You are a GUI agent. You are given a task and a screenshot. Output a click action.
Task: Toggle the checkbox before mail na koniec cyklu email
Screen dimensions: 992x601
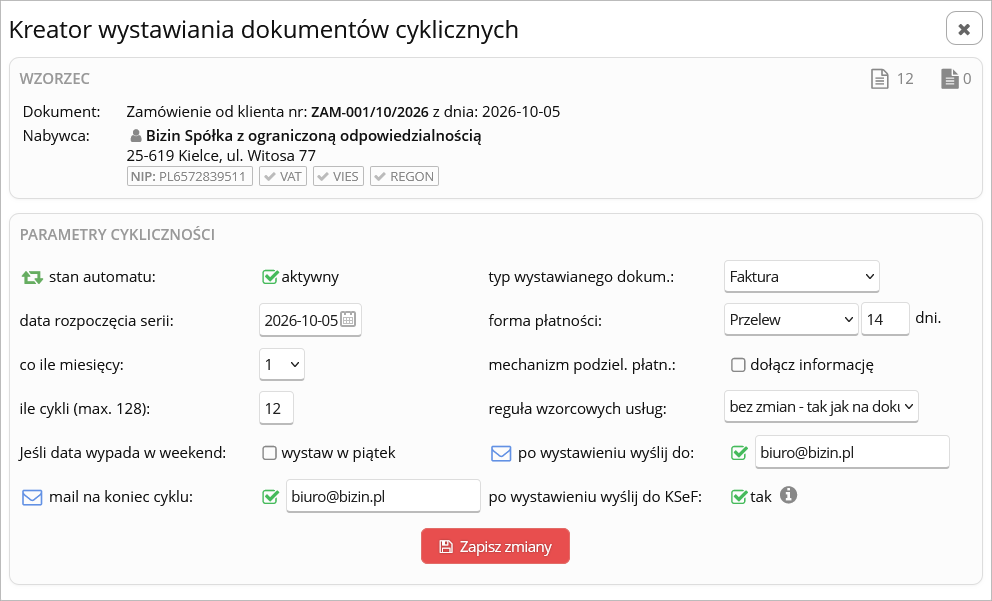[x=270, y=497]
